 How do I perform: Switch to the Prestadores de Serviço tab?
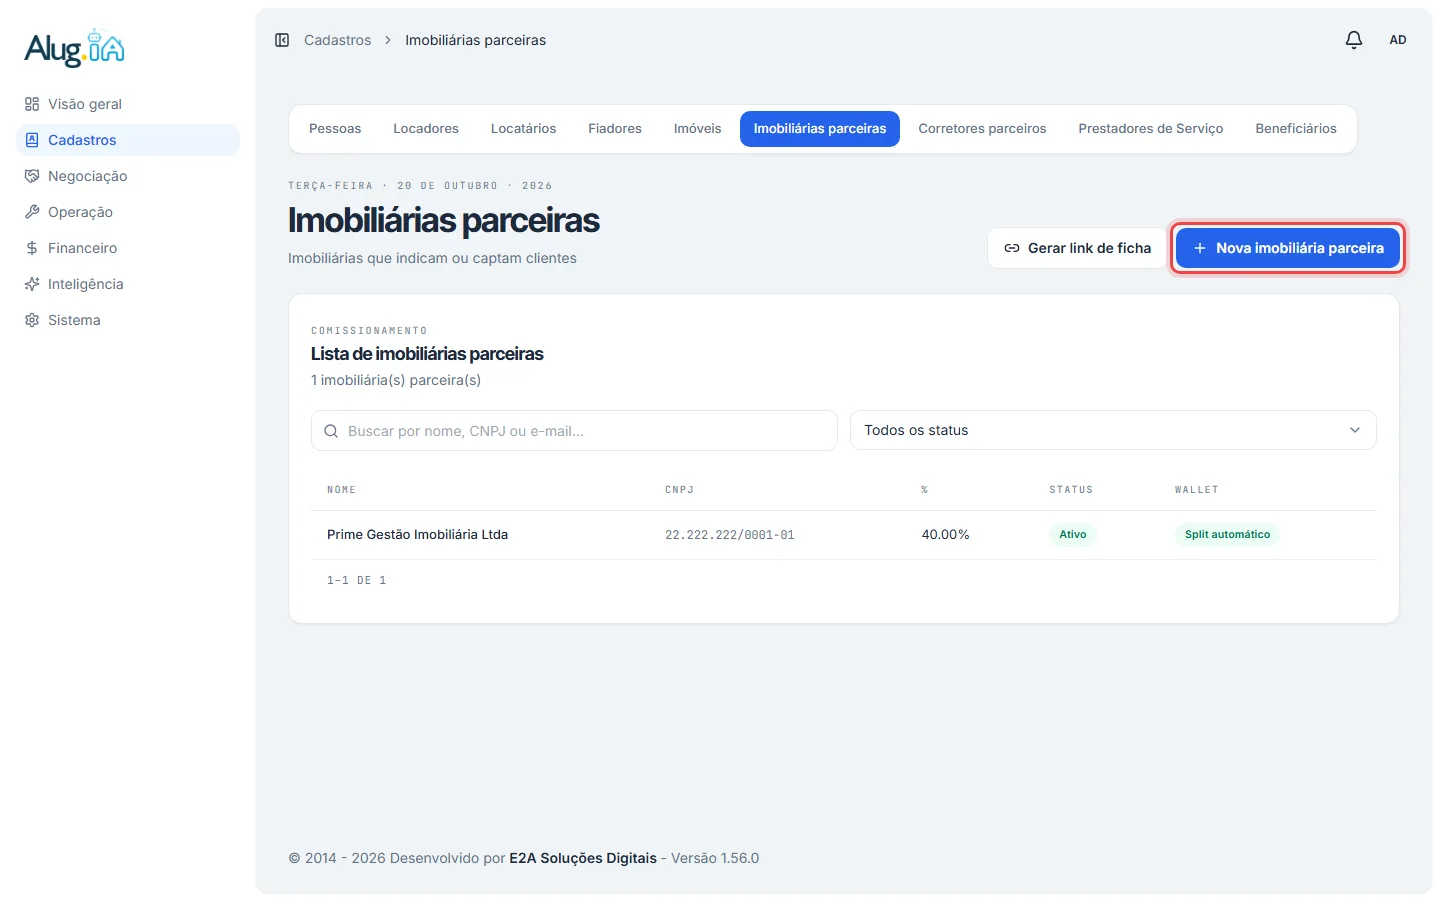(x=1151, y=129)
